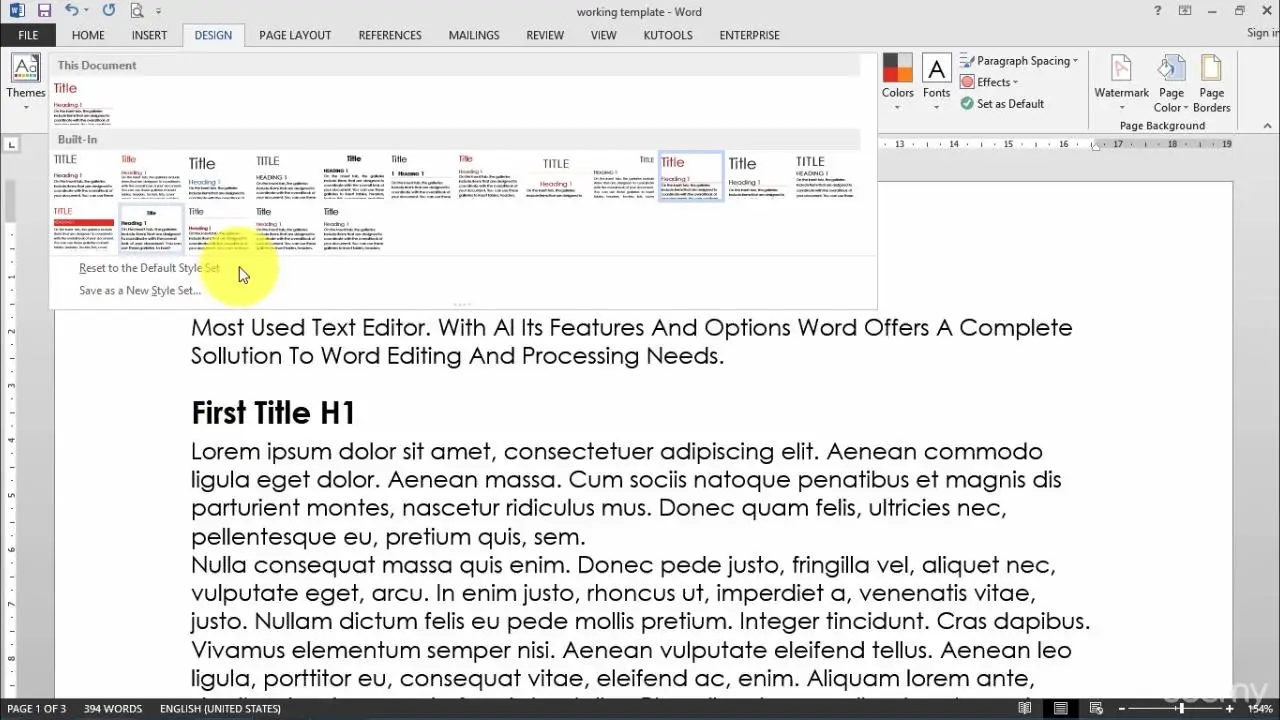Screen dimensions: 1280x720
Task: Switch to the HOME tab
Action: [x=88, y=35]
